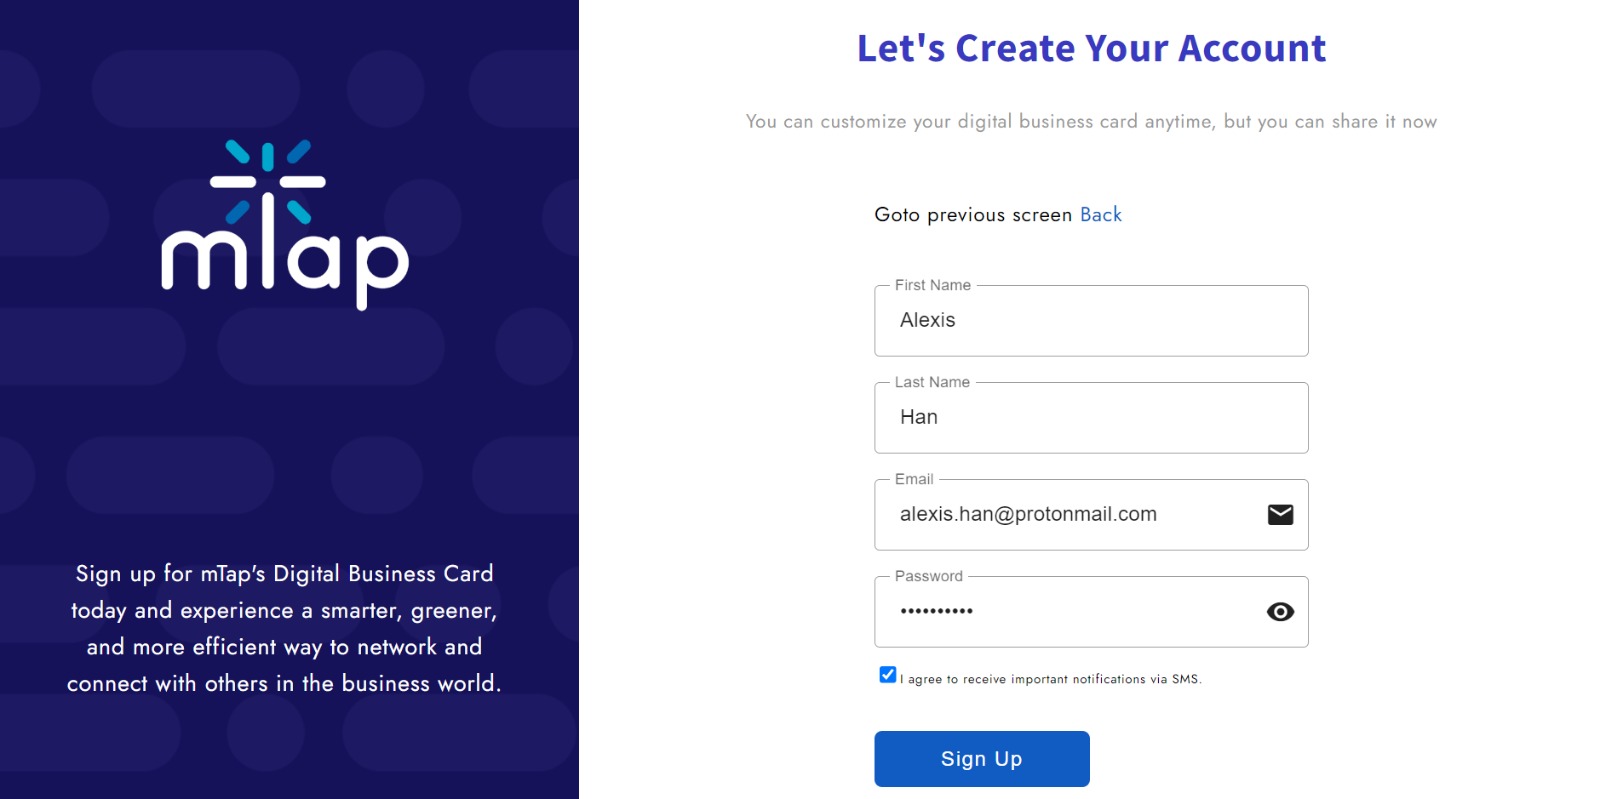Click the Password field label
Image resolution: width=1600 pixels, height=799 pixels.
928,576
